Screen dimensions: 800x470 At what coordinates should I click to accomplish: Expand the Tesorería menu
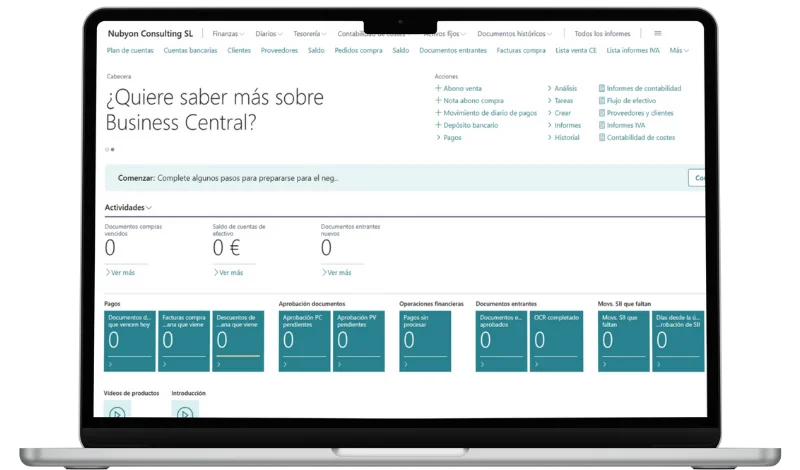[x=309, y=34]
